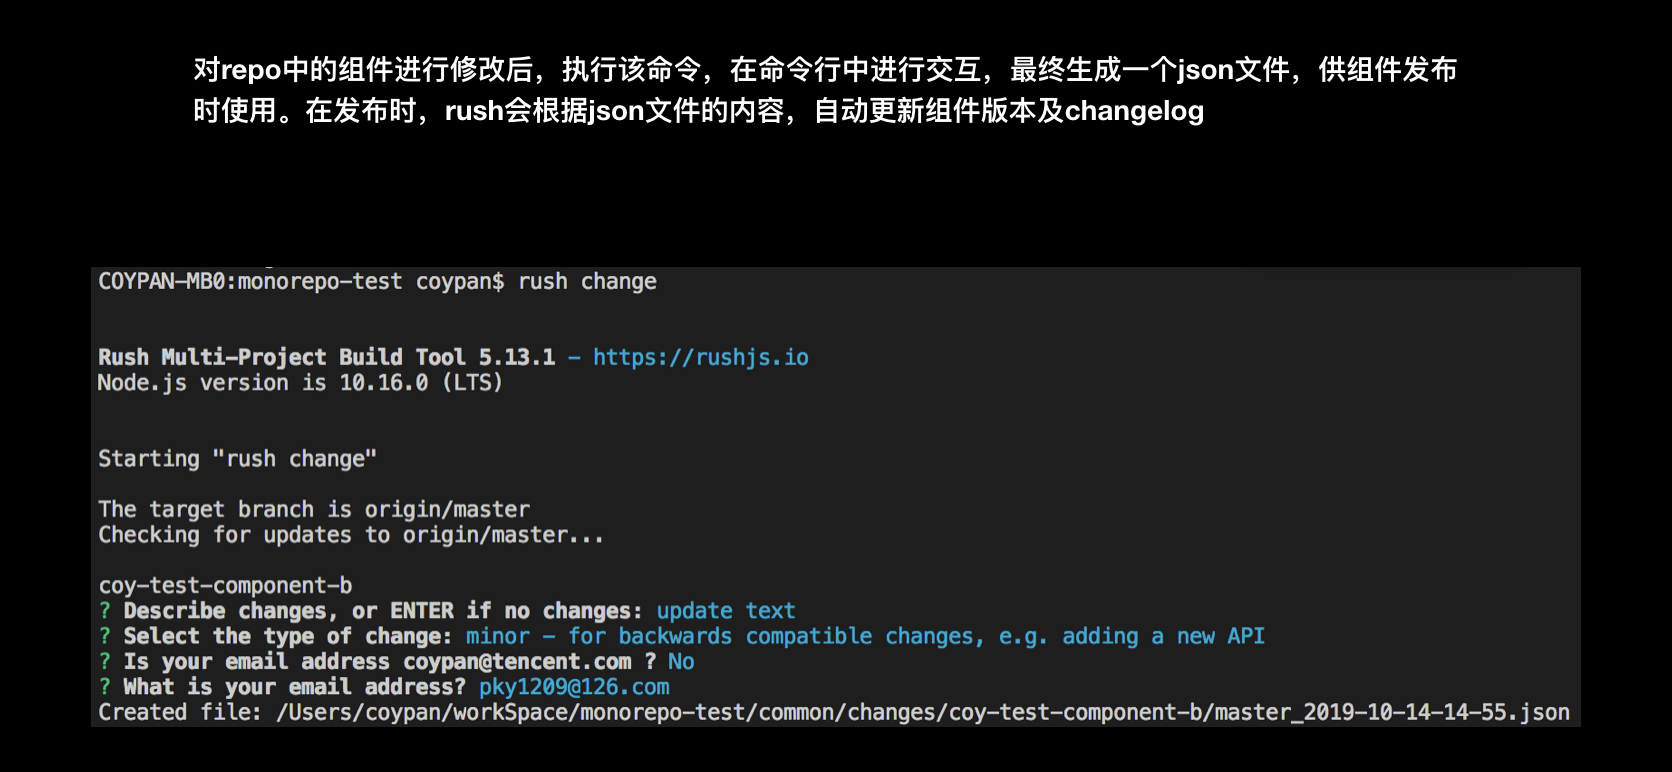The height and width of the screenshot is (772, 1672).
Task: Click the Node.js version 10.16.0 (LTS) line
Action: tap(300, 383)
